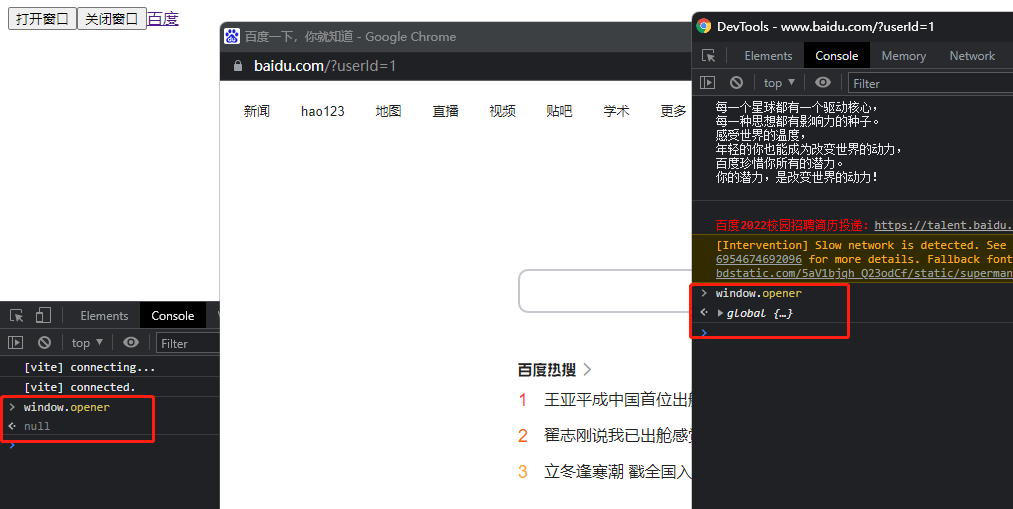
Task: Click the 关闭窗口 button
Action: click(x=112, y=19)
